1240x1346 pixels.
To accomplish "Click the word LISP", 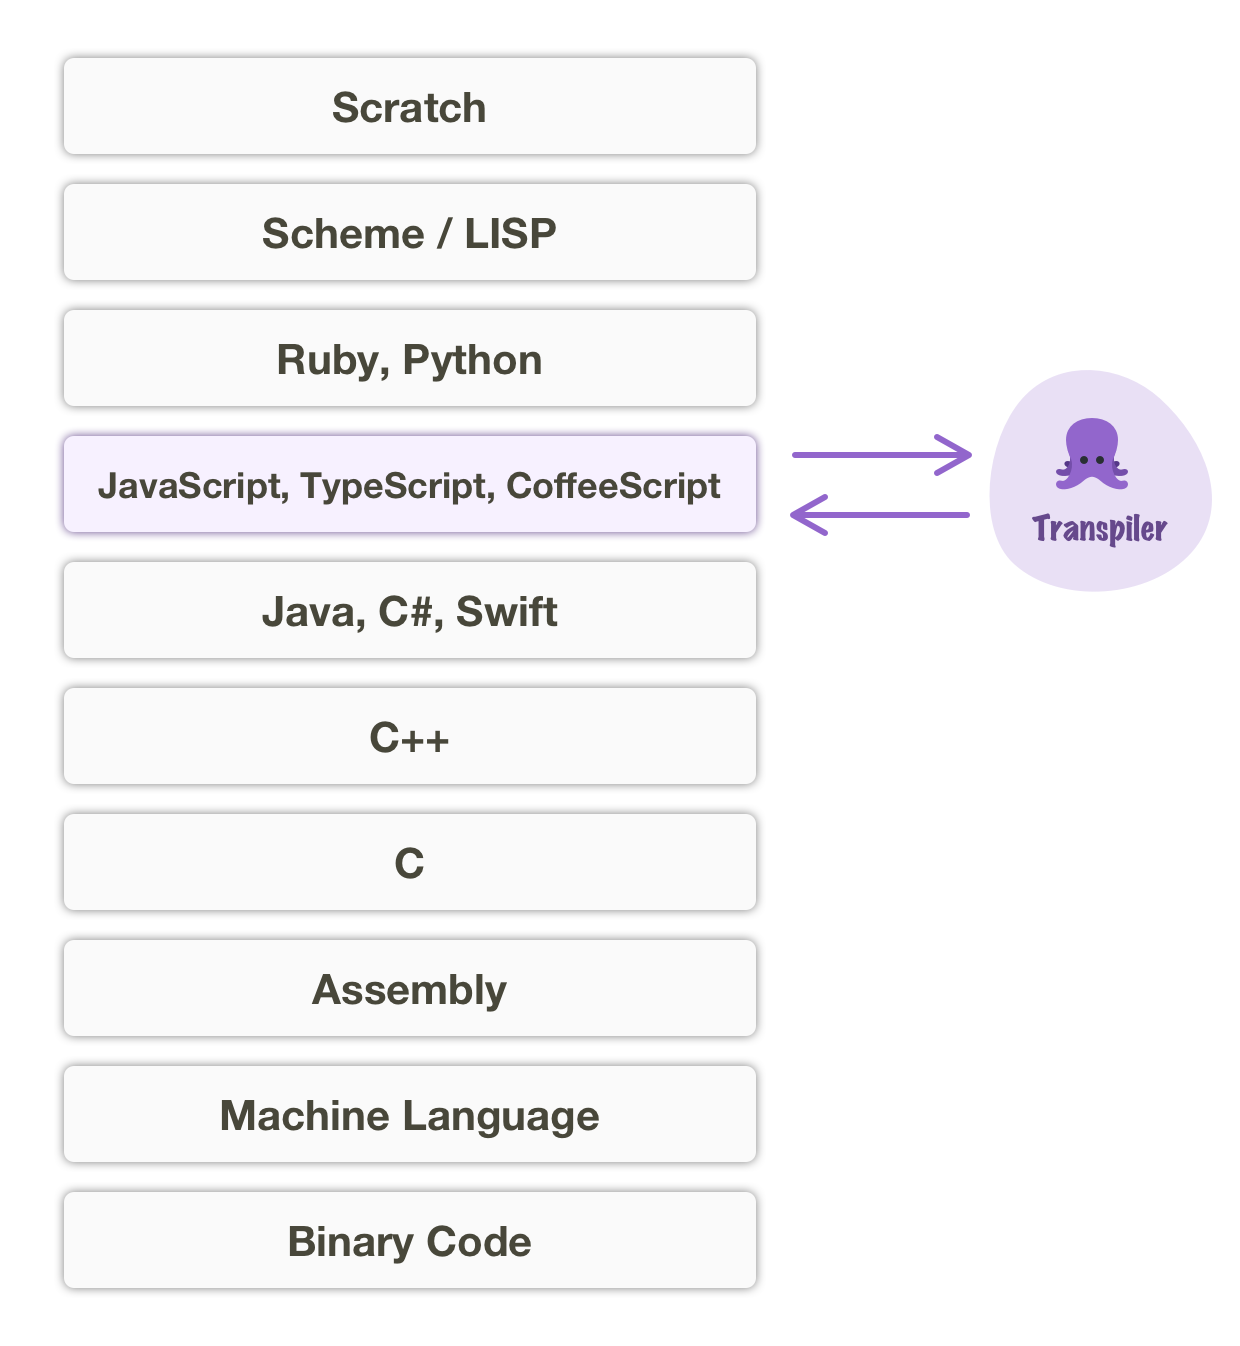I will click(x=510, y=234).
